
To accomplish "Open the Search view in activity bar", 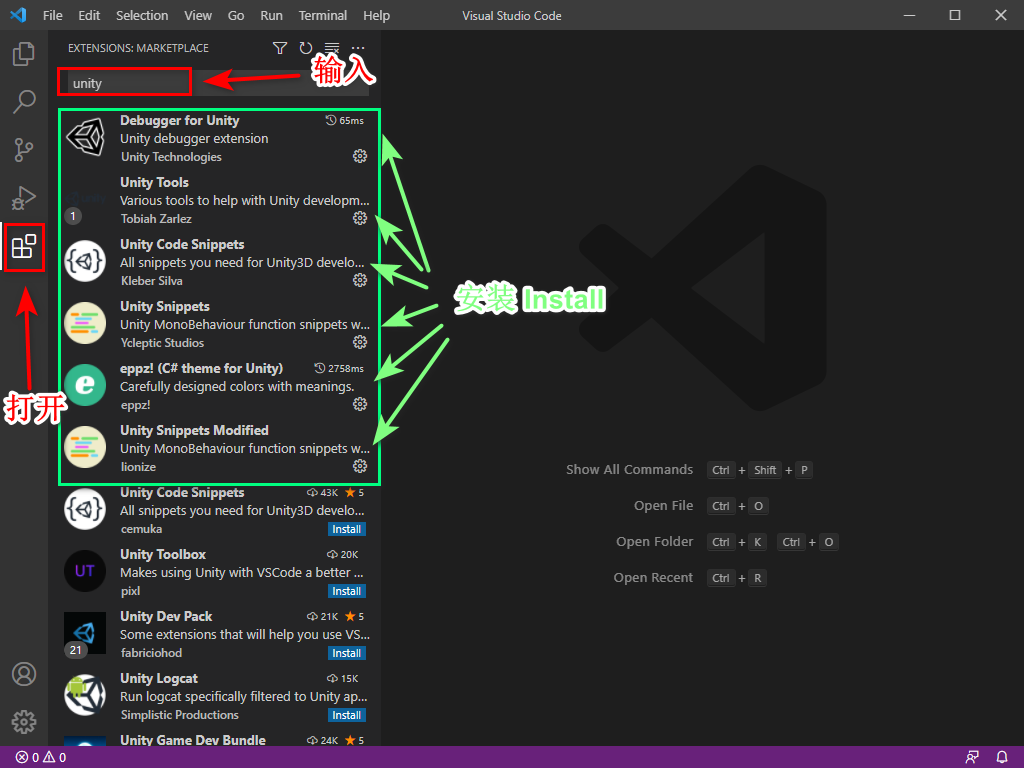I will coord(24,102).
